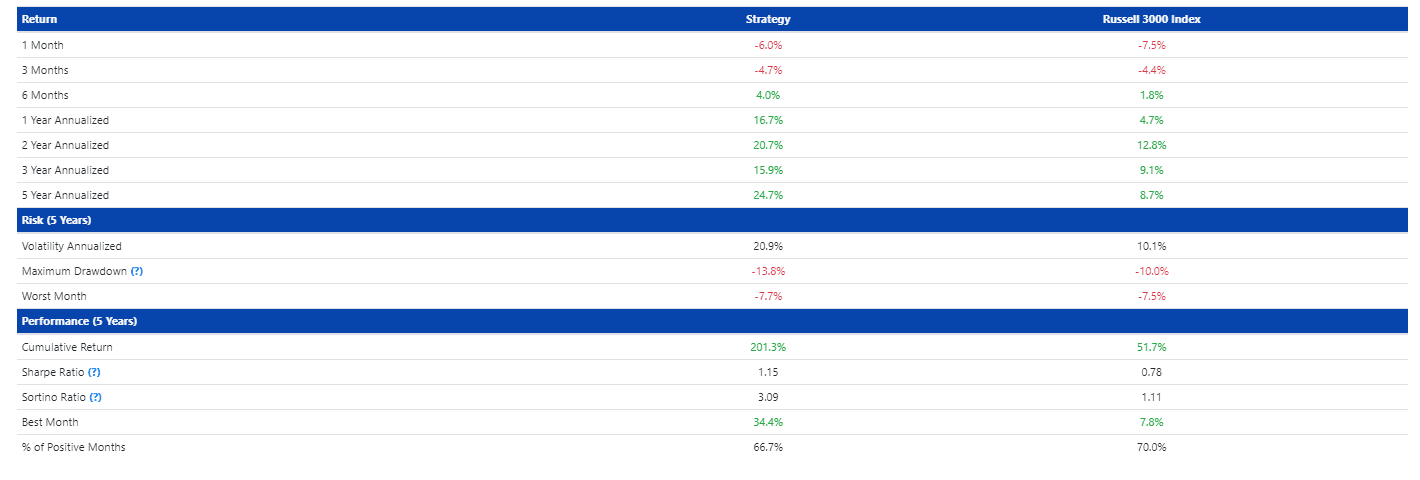Open the Sharpe Ratio help tooltip icon
Image resolution: width=1420 pixels, height=480 pixels.
click(x=94, y=372)
